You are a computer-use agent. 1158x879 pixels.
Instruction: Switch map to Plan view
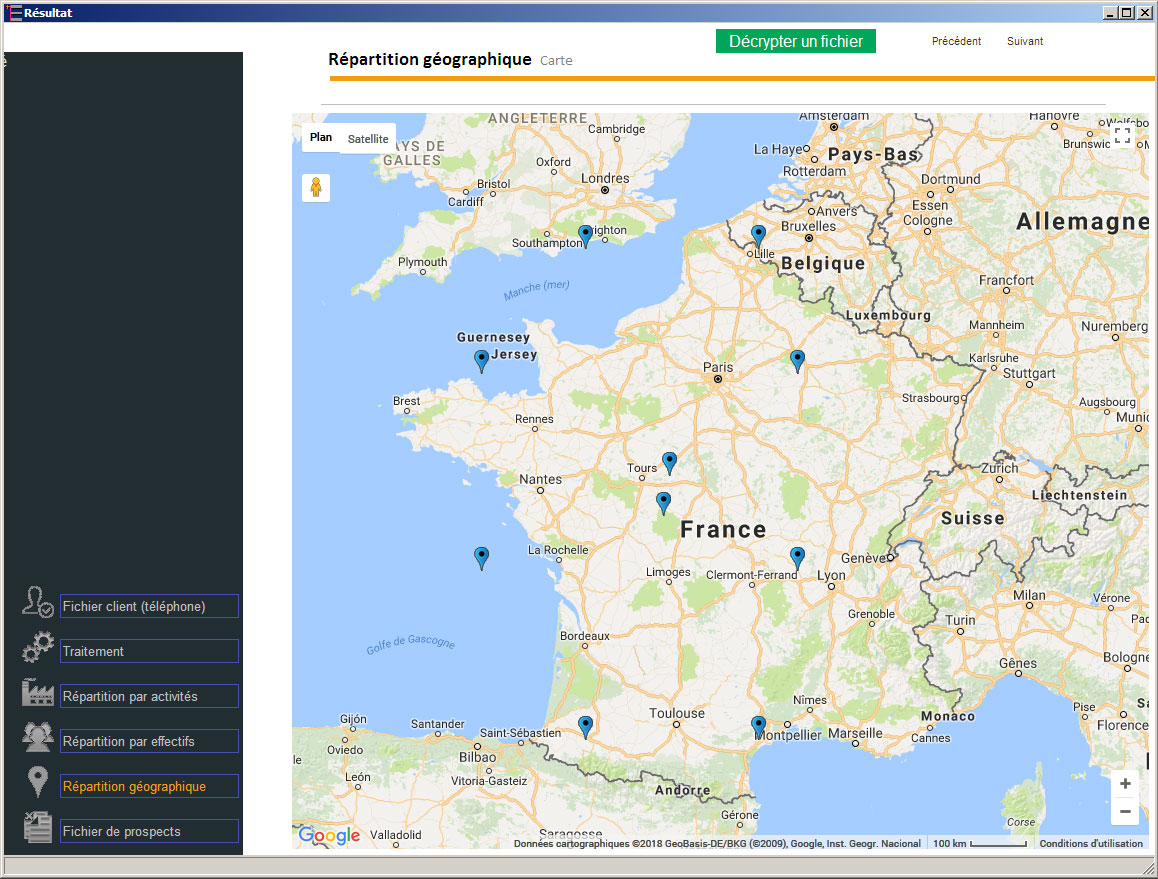[x=321, y=137]
